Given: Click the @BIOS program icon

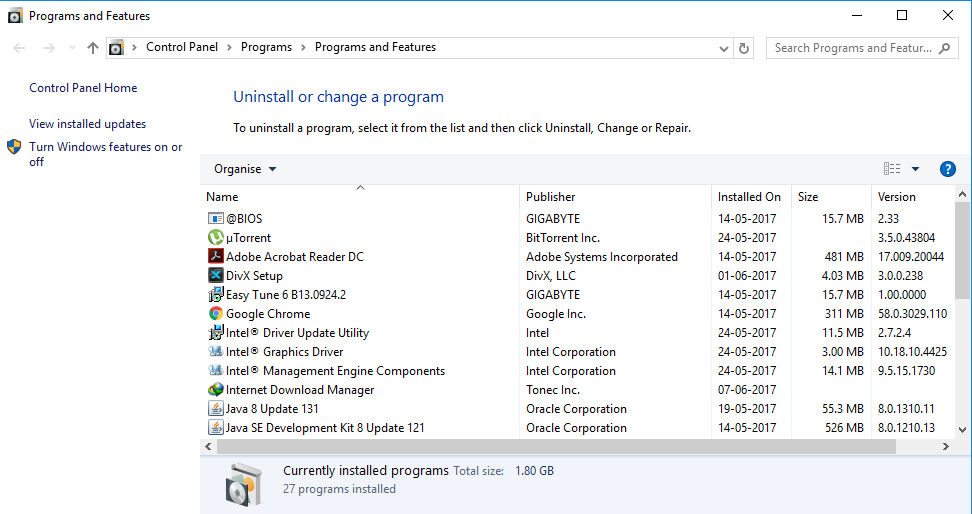Looking at the screenshot, I should [x=215, y=219].
